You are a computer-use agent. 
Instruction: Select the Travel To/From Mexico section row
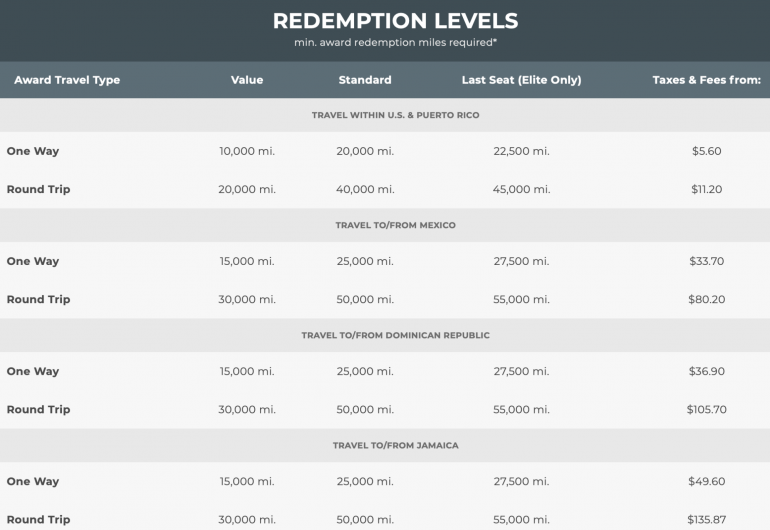tap(395, 225)
